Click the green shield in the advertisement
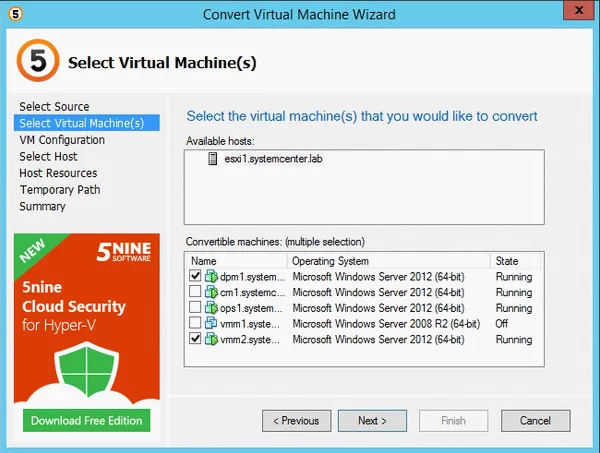Viewport: 600px width, 453px height. tap(86, 368)
